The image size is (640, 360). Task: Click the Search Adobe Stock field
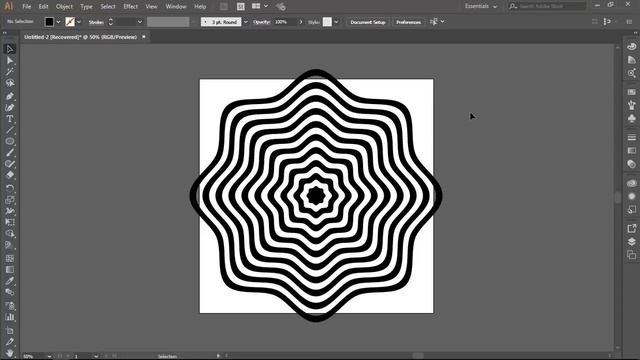(547, 6)
